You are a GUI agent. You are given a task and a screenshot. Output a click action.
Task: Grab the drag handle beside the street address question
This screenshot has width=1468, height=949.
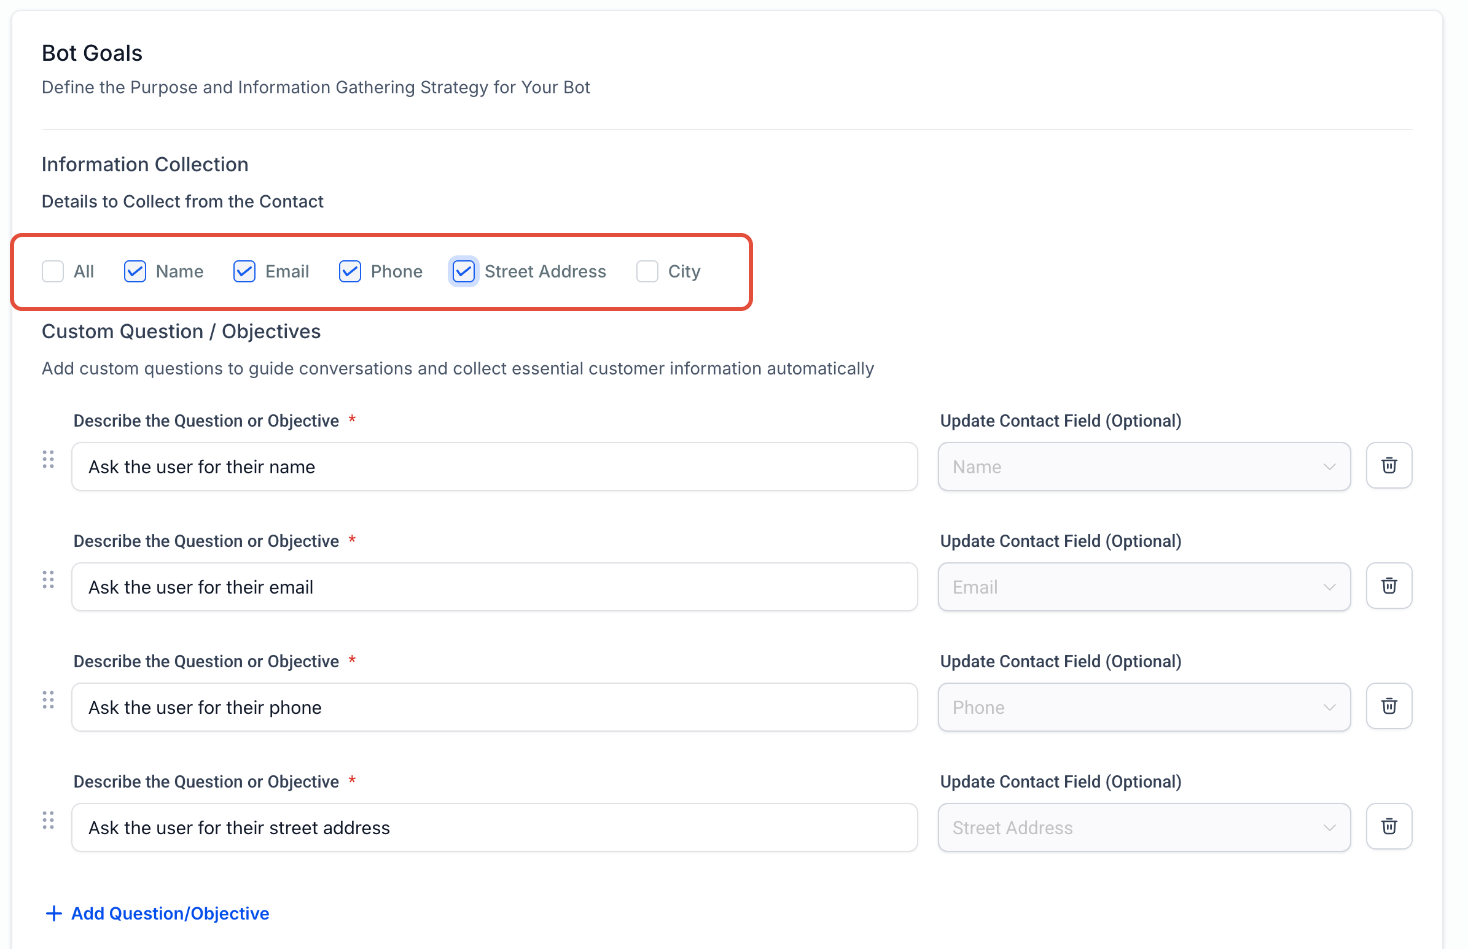coord(48,820)
